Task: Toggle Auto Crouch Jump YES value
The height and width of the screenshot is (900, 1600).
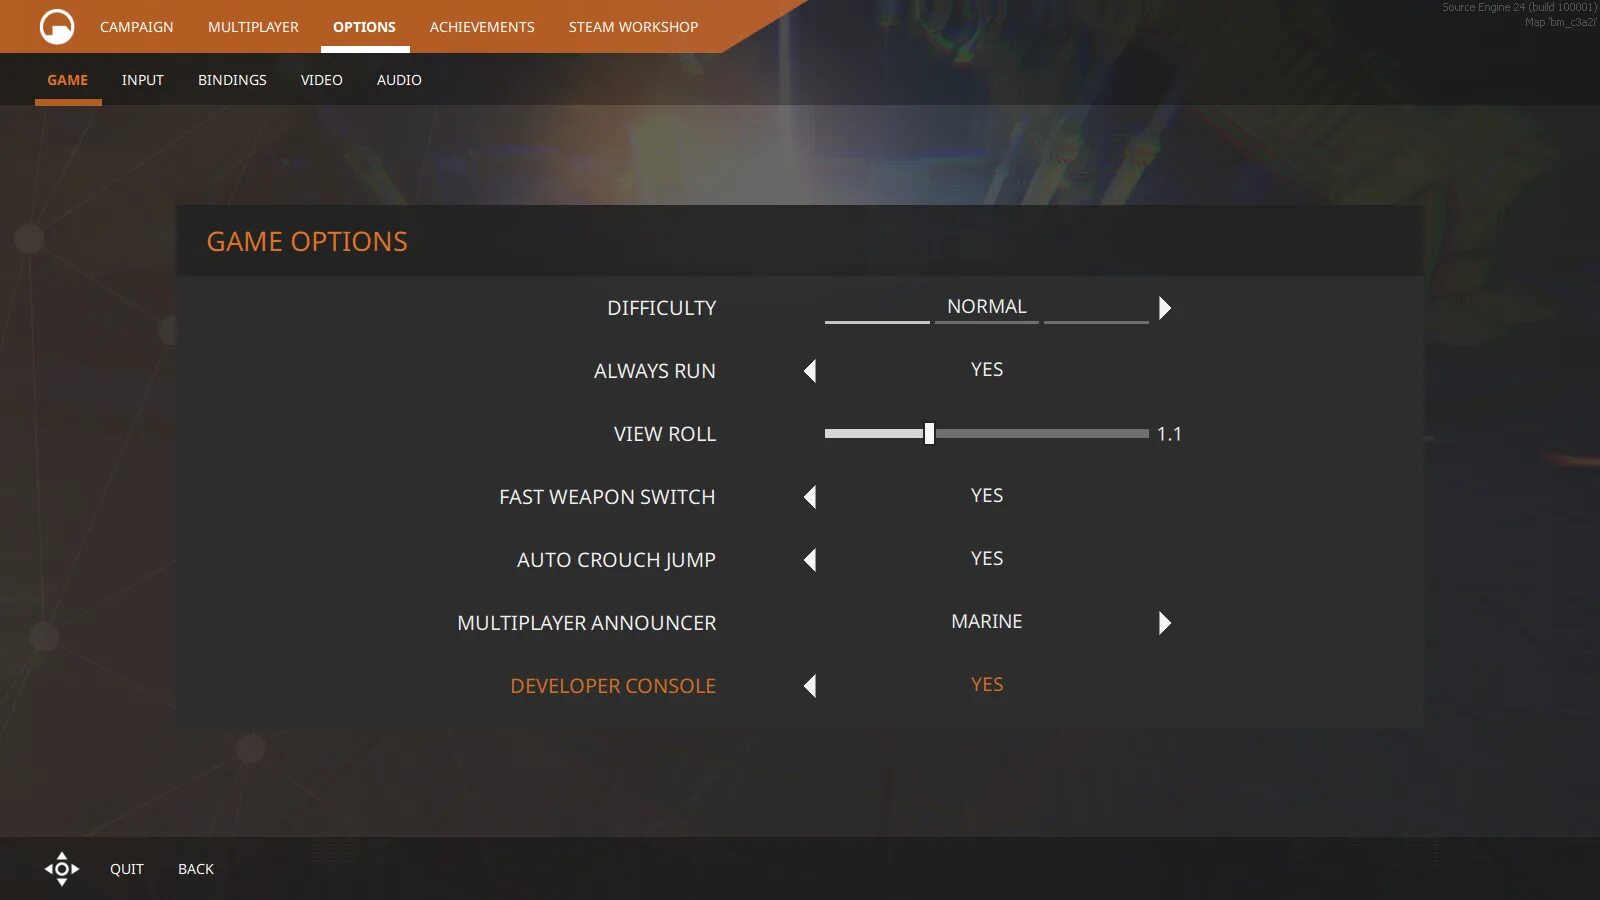Action: coord(987,559)
